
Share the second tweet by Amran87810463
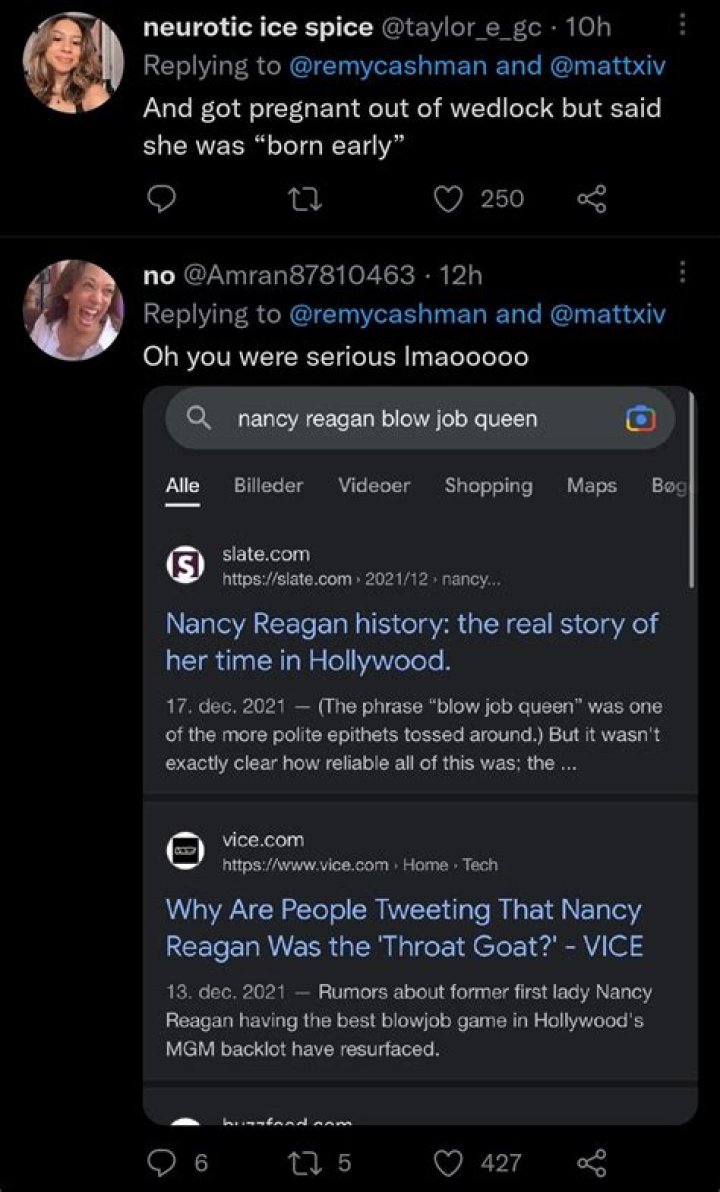592,1163
